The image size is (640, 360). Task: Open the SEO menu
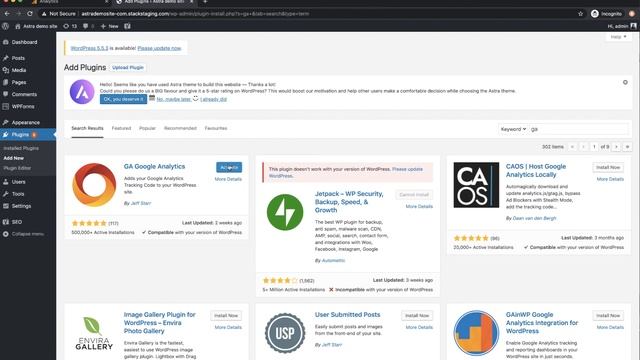pos(17,222)
